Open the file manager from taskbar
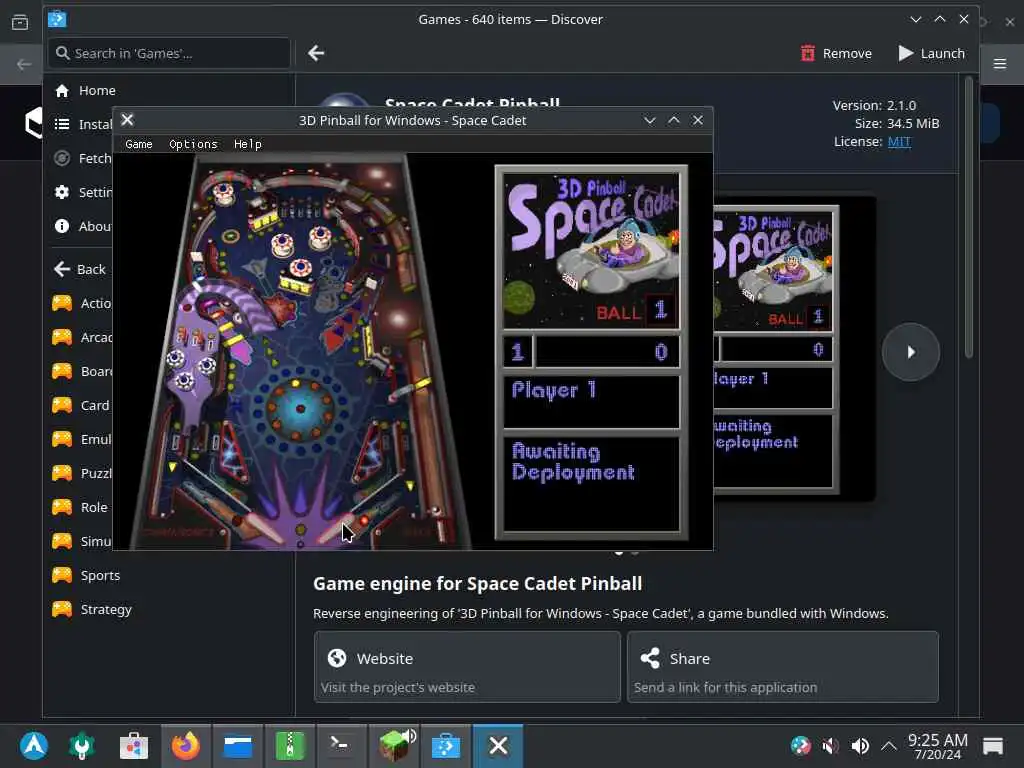The image size is (1024, 768). 238,746
